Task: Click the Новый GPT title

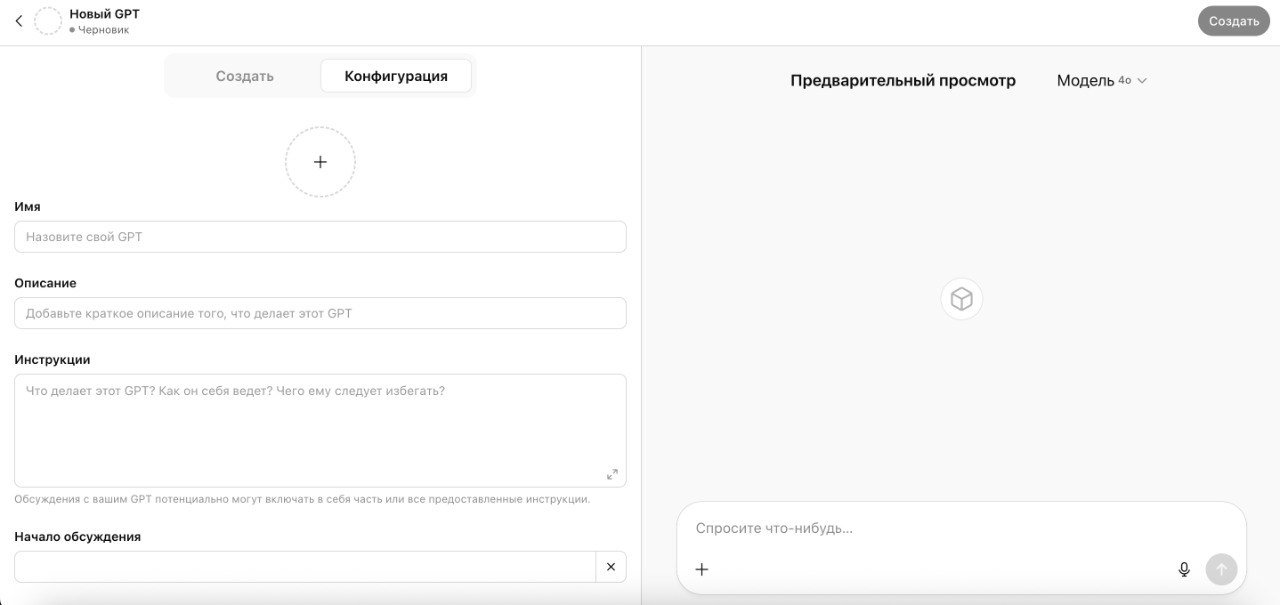Action: tap(104, 14)
